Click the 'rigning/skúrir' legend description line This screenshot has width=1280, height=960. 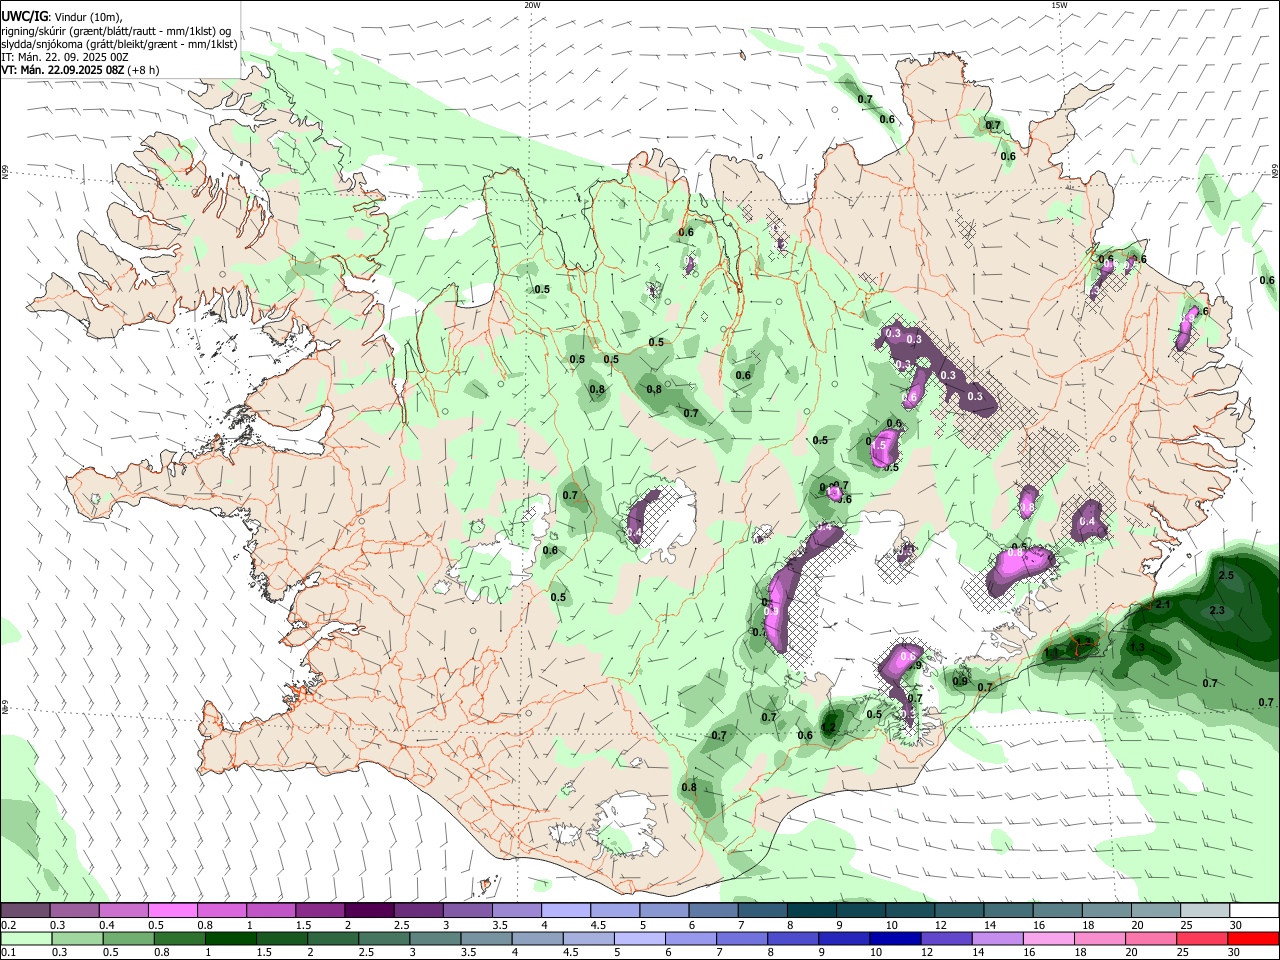116,30
